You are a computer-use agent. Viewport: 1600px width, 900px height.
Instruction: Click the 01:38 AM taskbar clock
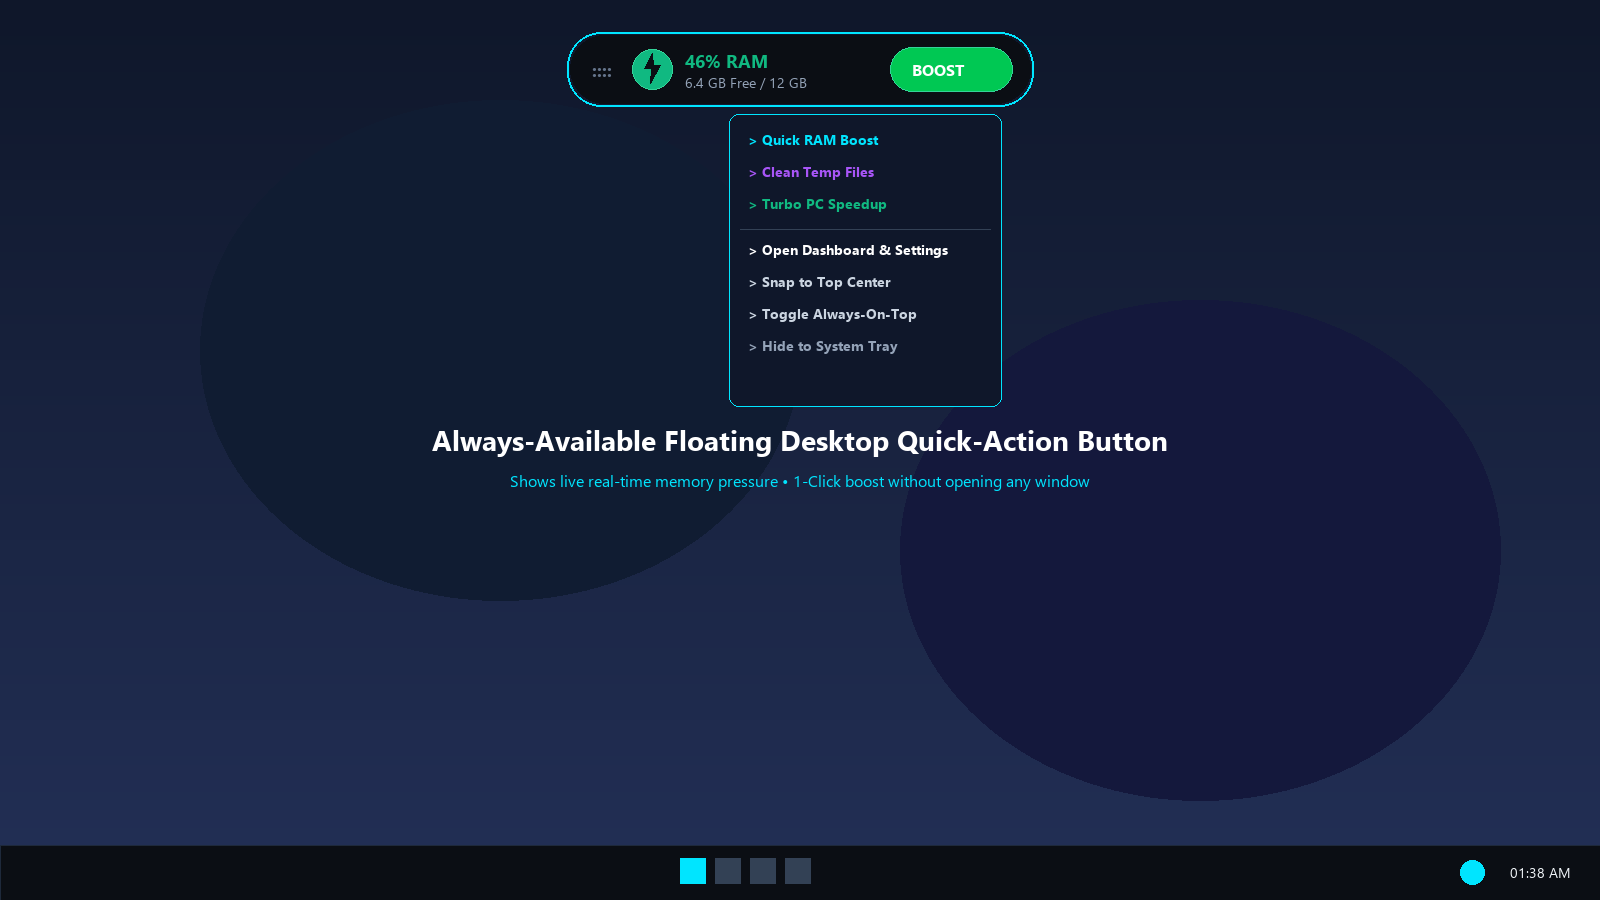point(1540,873)
